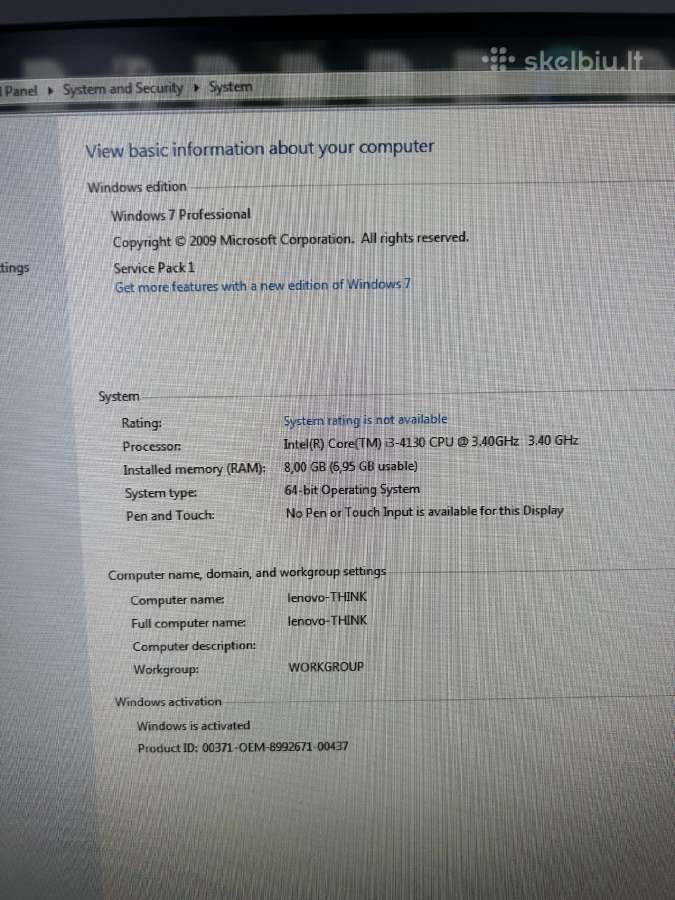Select the Windows activation section heading
This screenshot has height=900, width=675.
pos(168,701)
